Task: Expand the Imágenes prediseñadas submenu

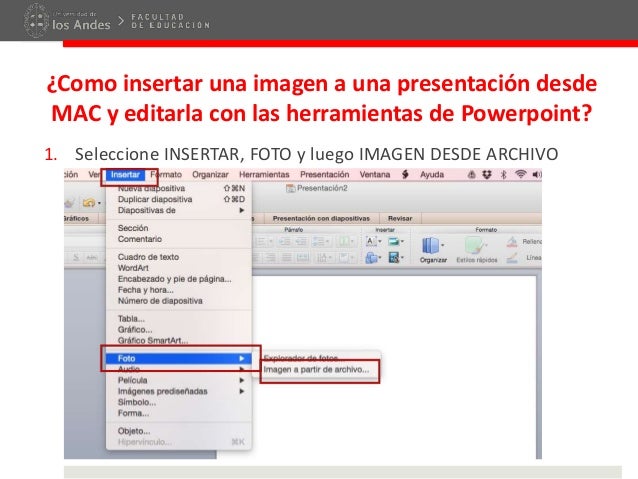Action: click(179, 391)
